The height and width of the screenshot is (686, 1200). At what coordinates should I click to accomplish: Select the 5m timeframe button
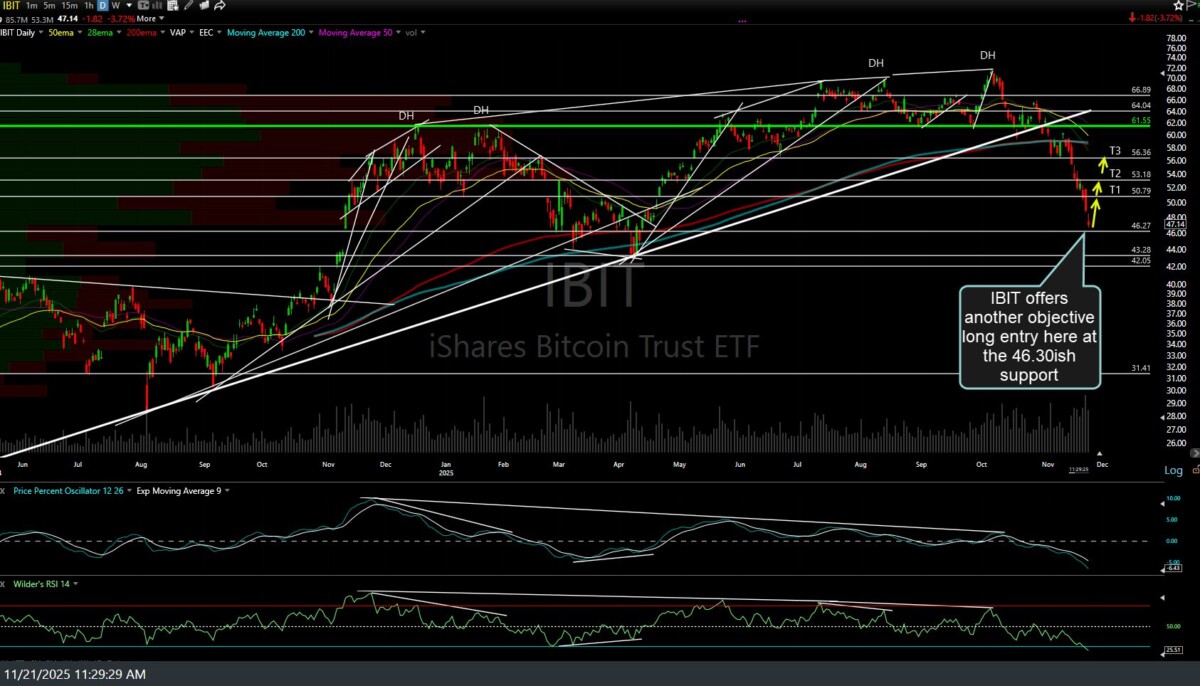(x=50, y=6)
